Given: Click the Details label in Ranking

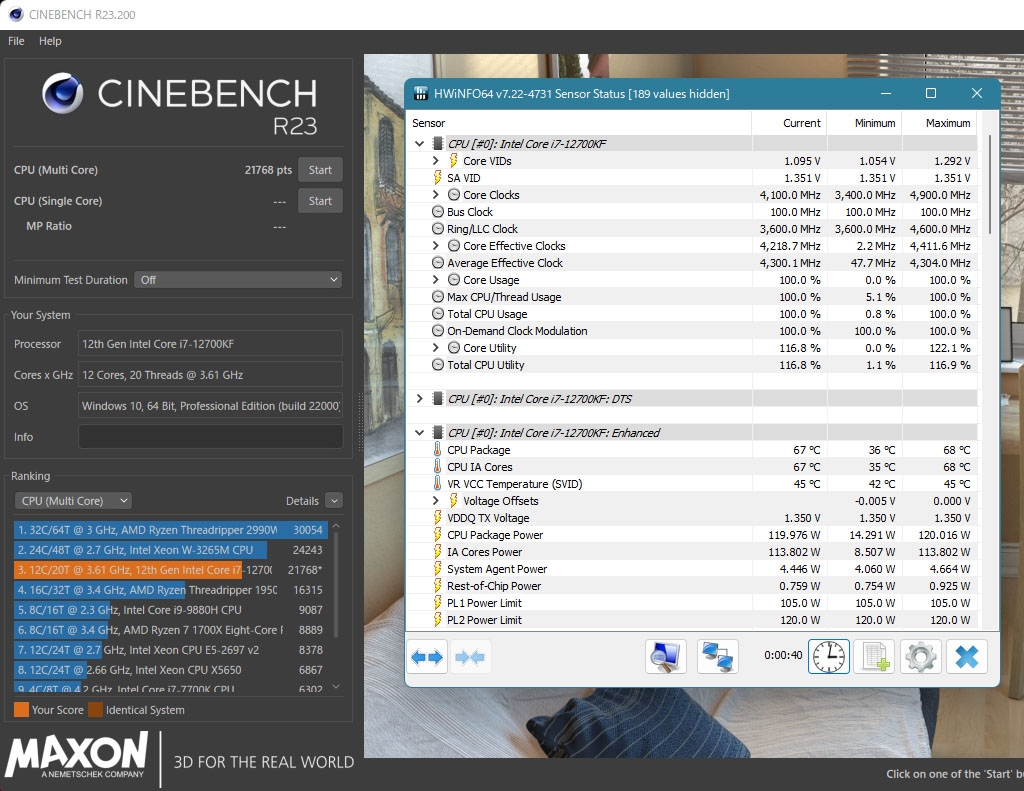Looking at the screenshot, I should [302, 501].
